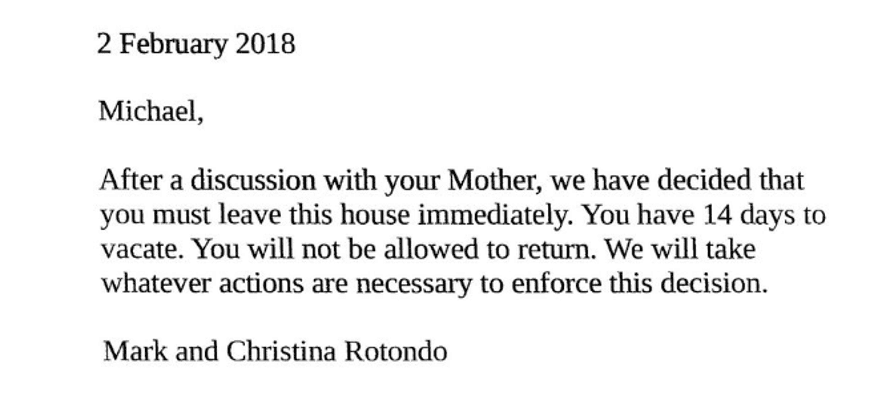This screenshot has height=404, width=890.
Task: Click the word "whatever" starting the last line
Action: [156, 284]
